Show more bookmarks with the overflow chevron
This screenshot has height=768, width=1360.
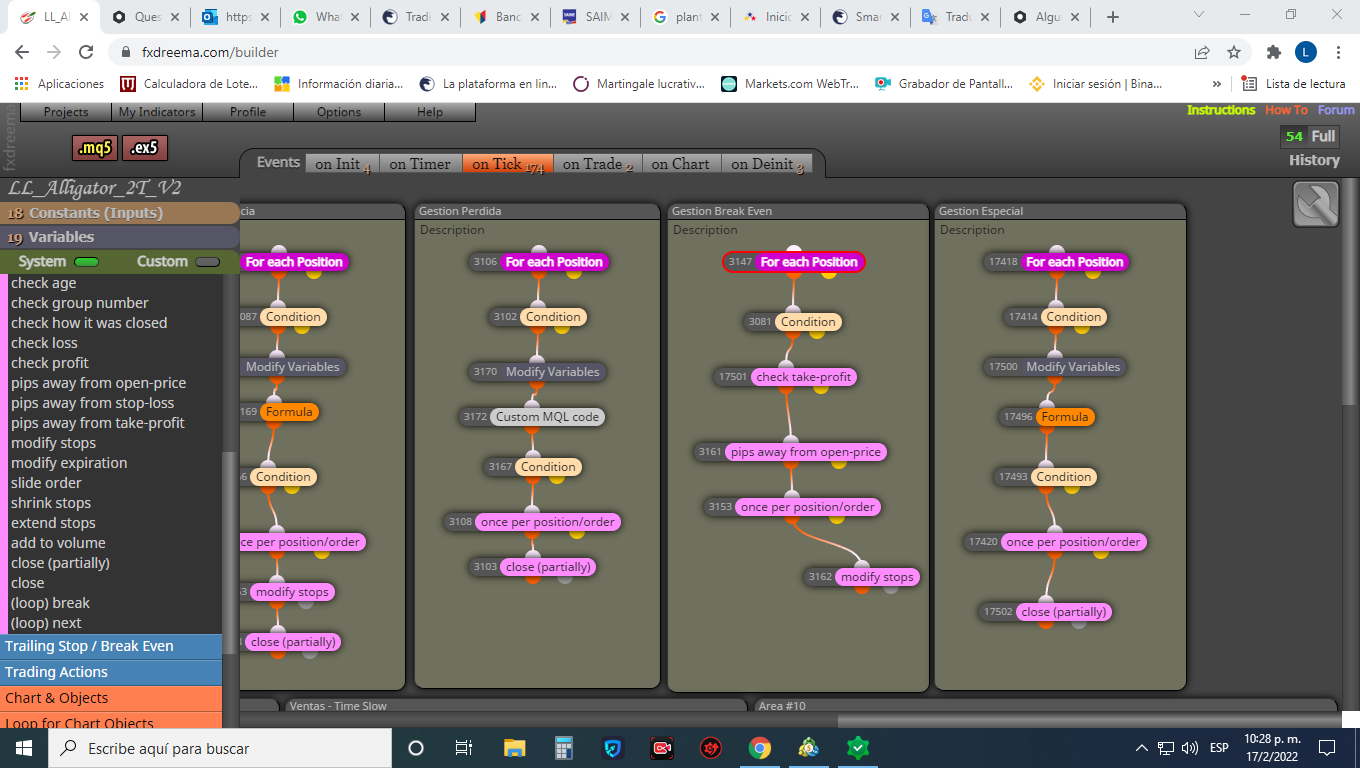tap(1217, 84)
